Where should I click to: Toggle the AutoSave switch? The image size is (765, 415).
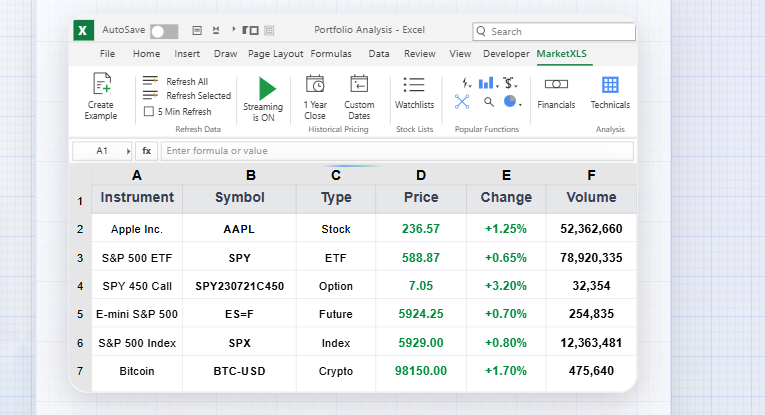pyautogui.click(x=164, y=31)
